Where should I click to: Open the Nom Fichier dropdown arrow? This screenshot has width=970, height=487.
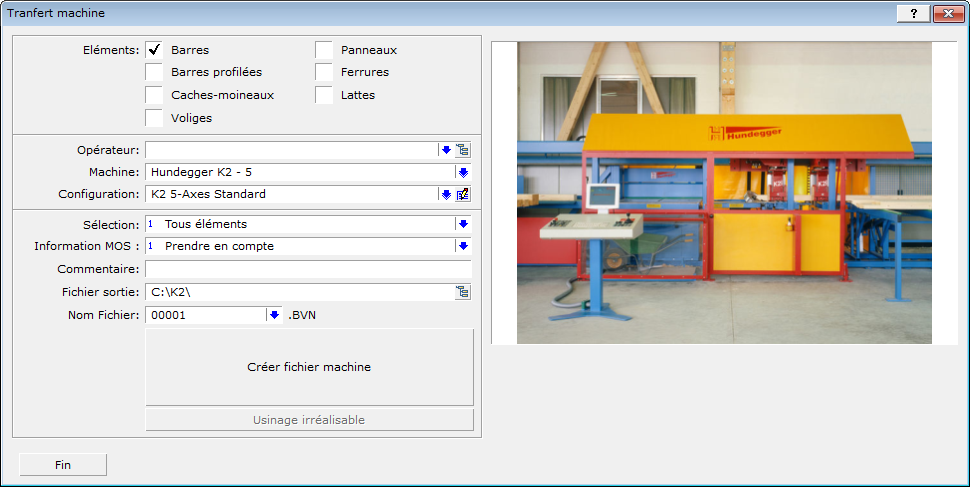coord(274,315)
